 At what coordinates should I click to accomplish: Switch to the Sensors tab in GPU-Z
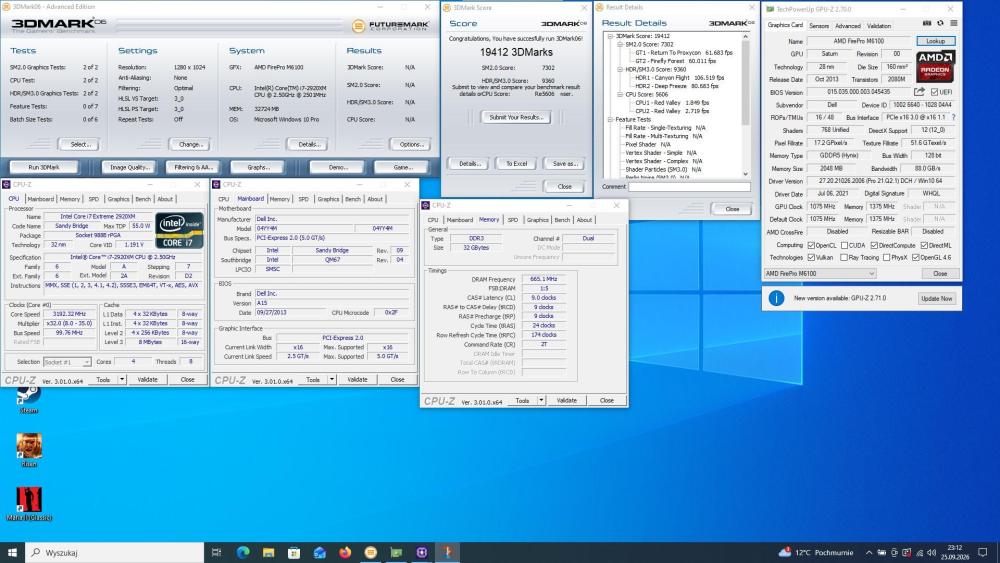[x=819, y=26]
